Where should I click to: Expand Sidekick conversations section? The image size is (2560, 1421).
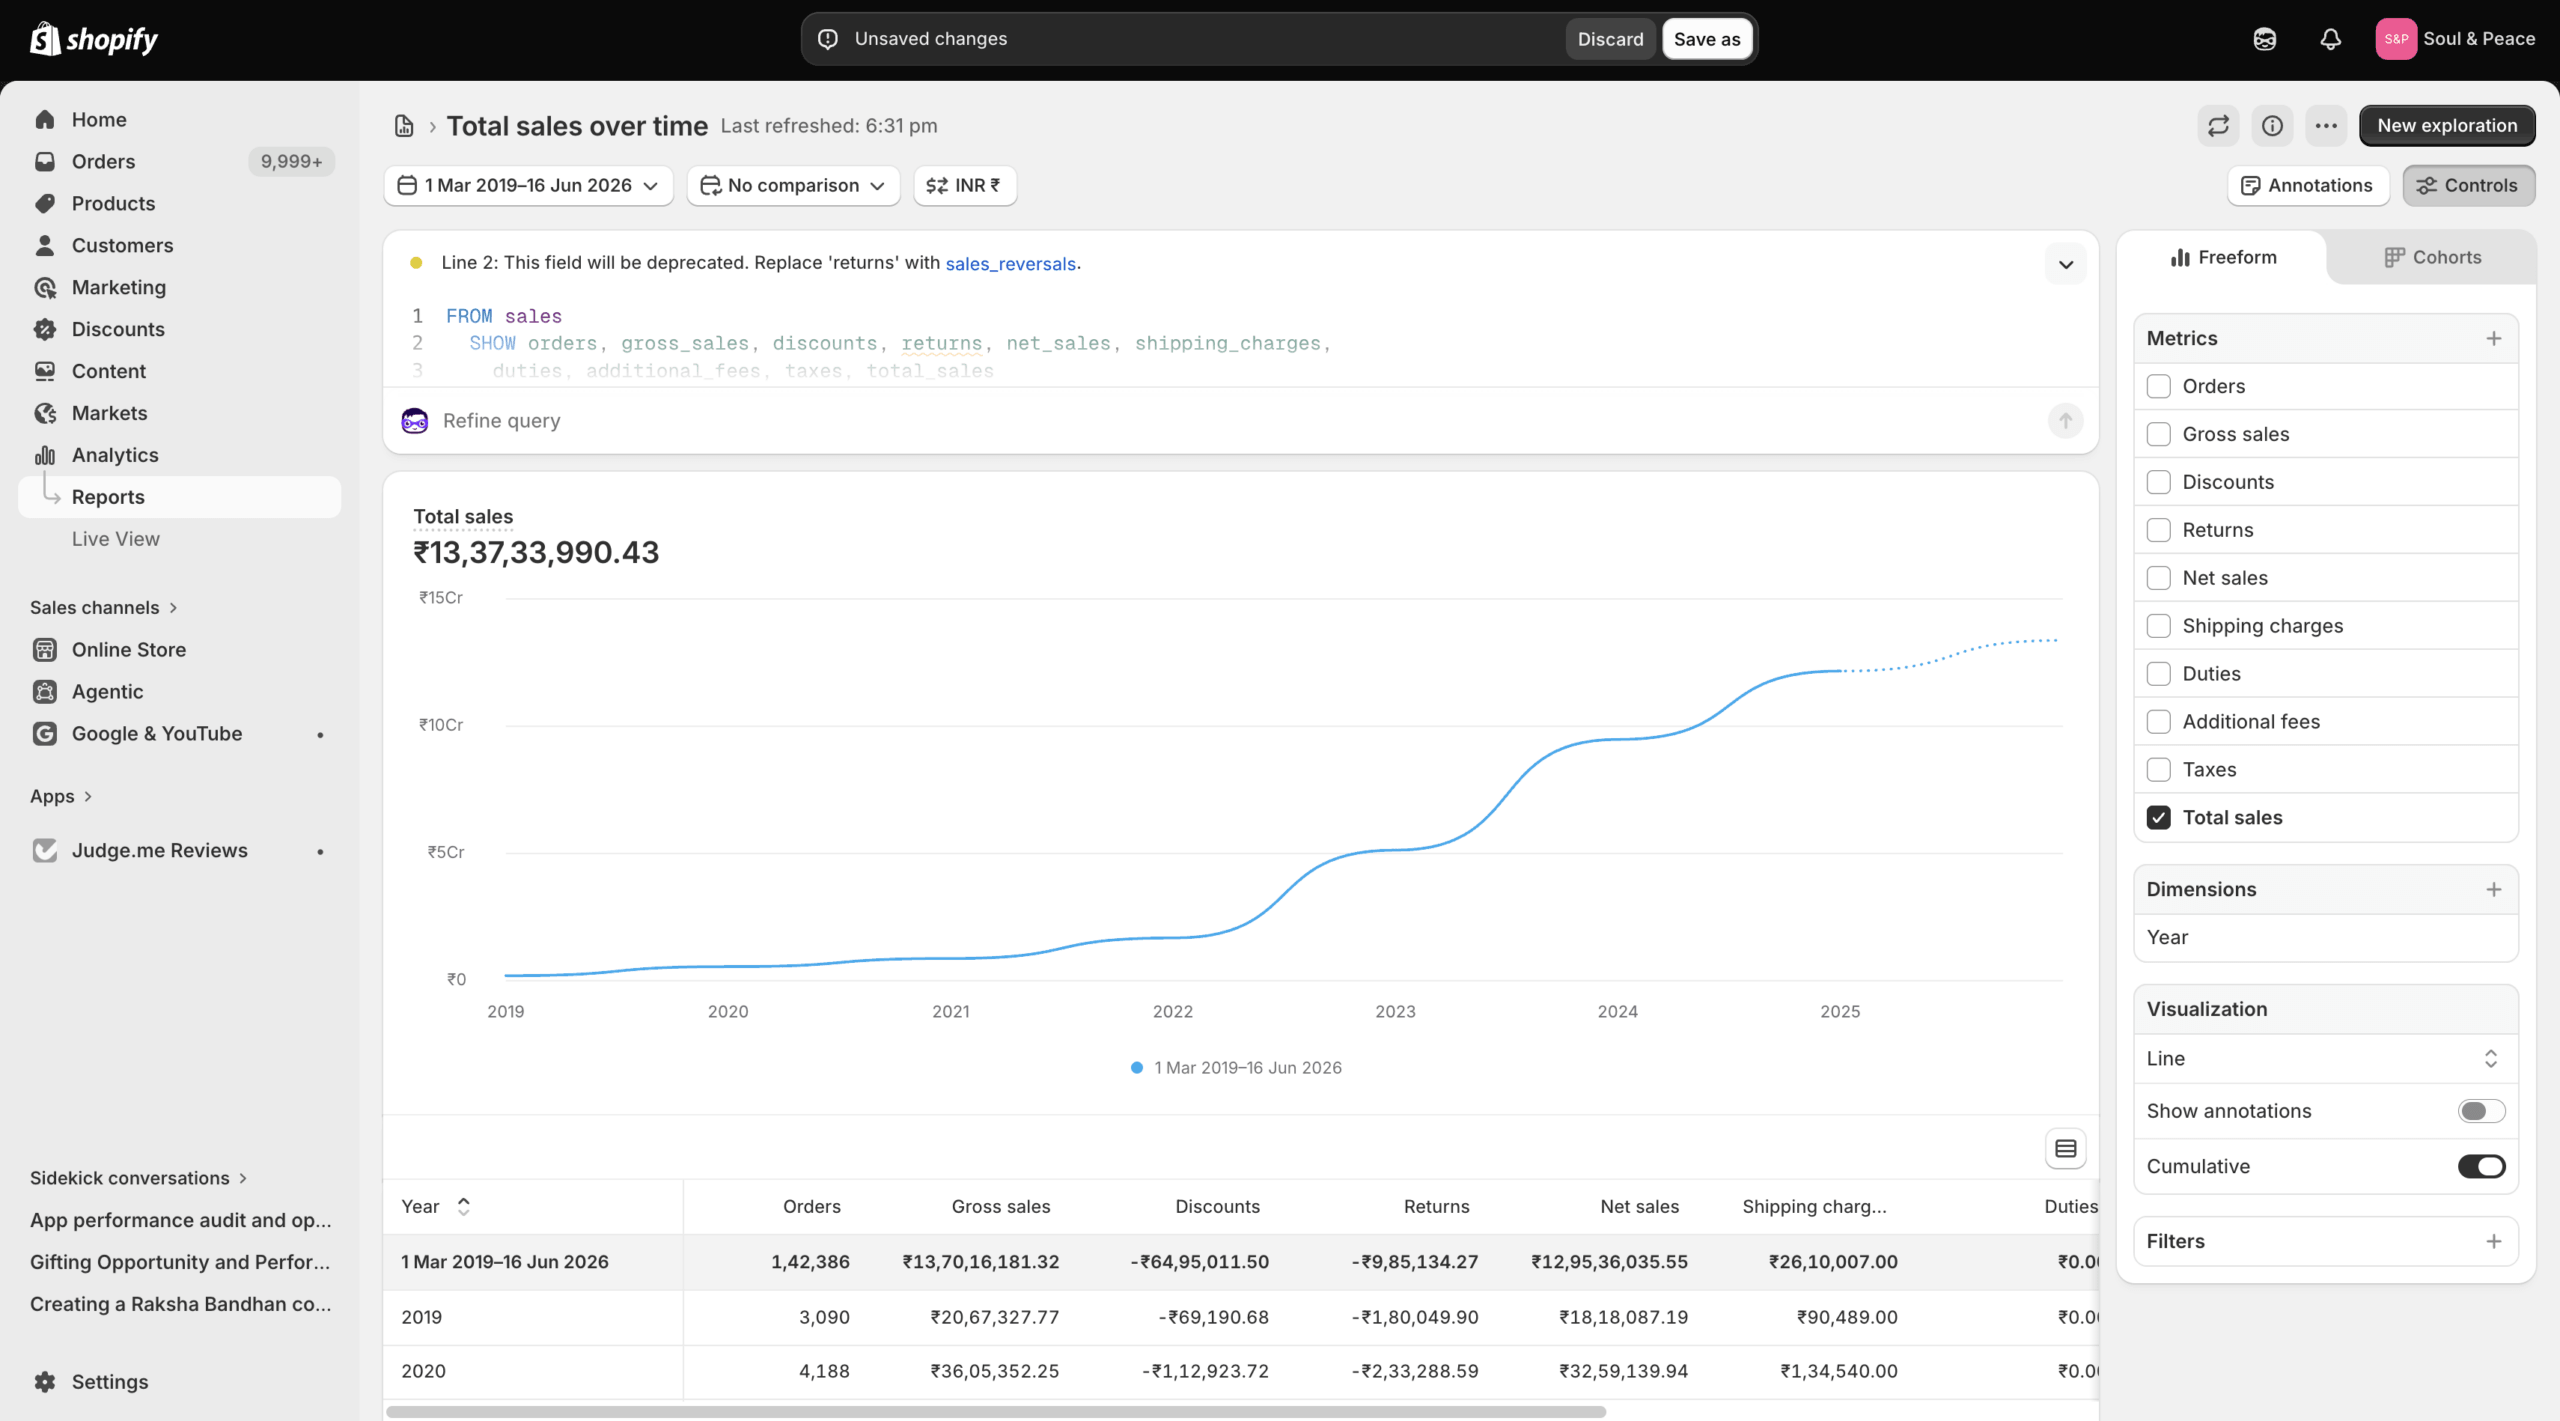pos(139,1179)
